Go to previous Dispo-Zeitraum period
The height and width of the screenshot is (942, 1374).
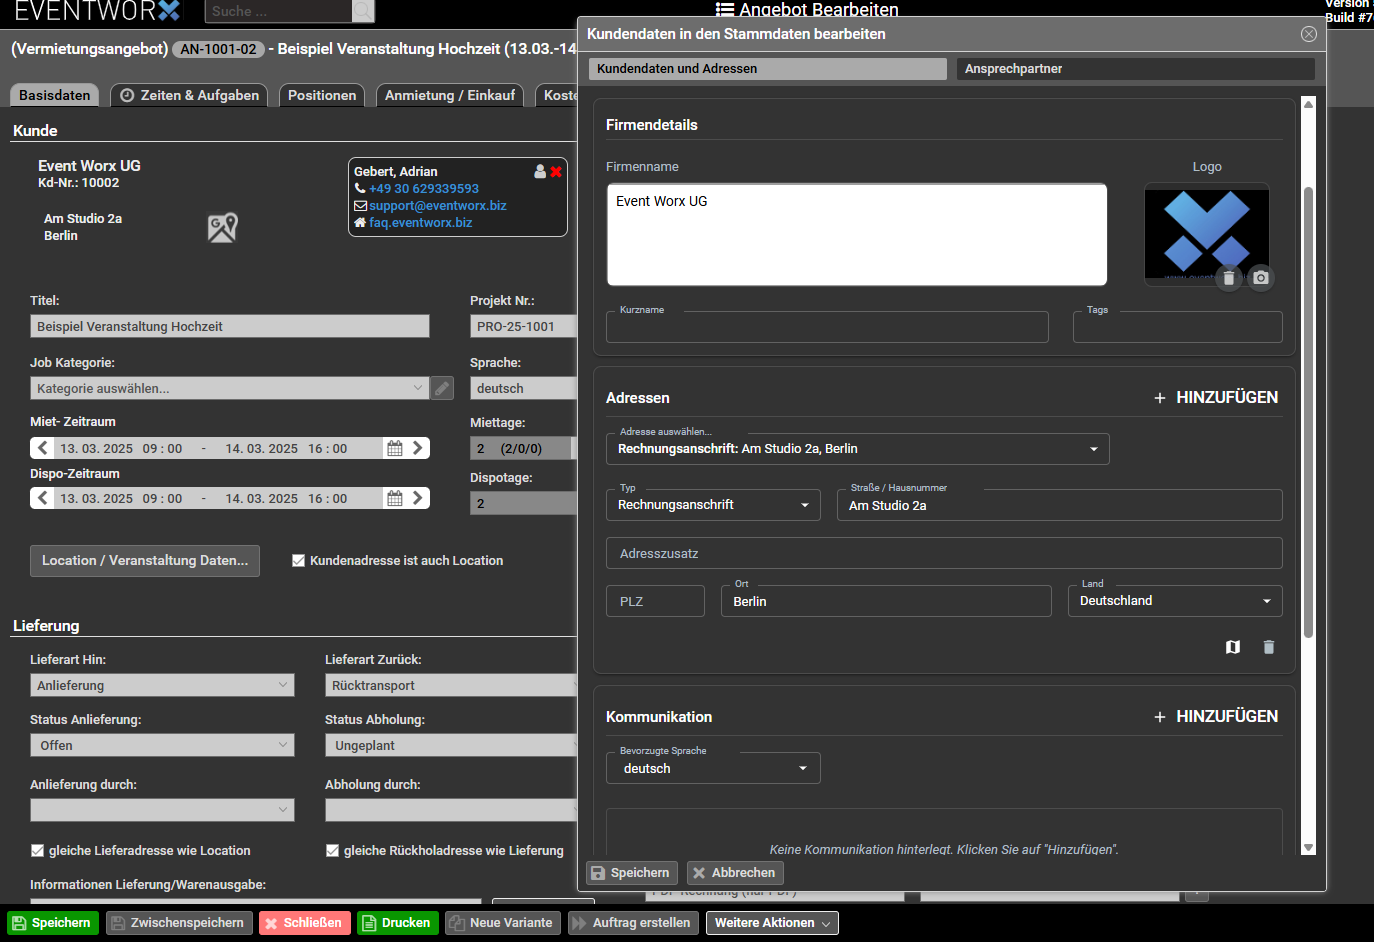coord(42,498)
